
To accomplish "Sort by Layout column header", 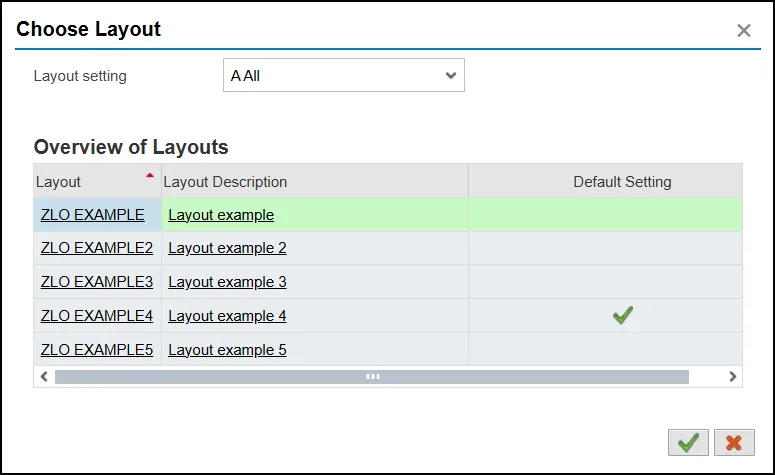I will (59, 182).
